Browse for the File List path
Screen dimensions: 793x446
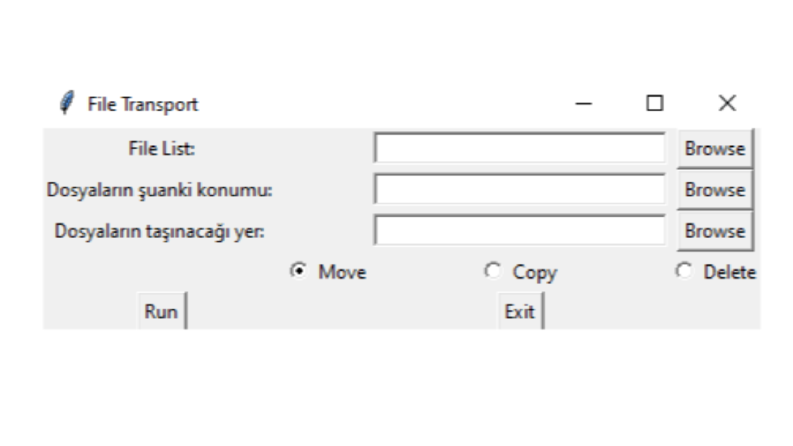click(715, 149)
